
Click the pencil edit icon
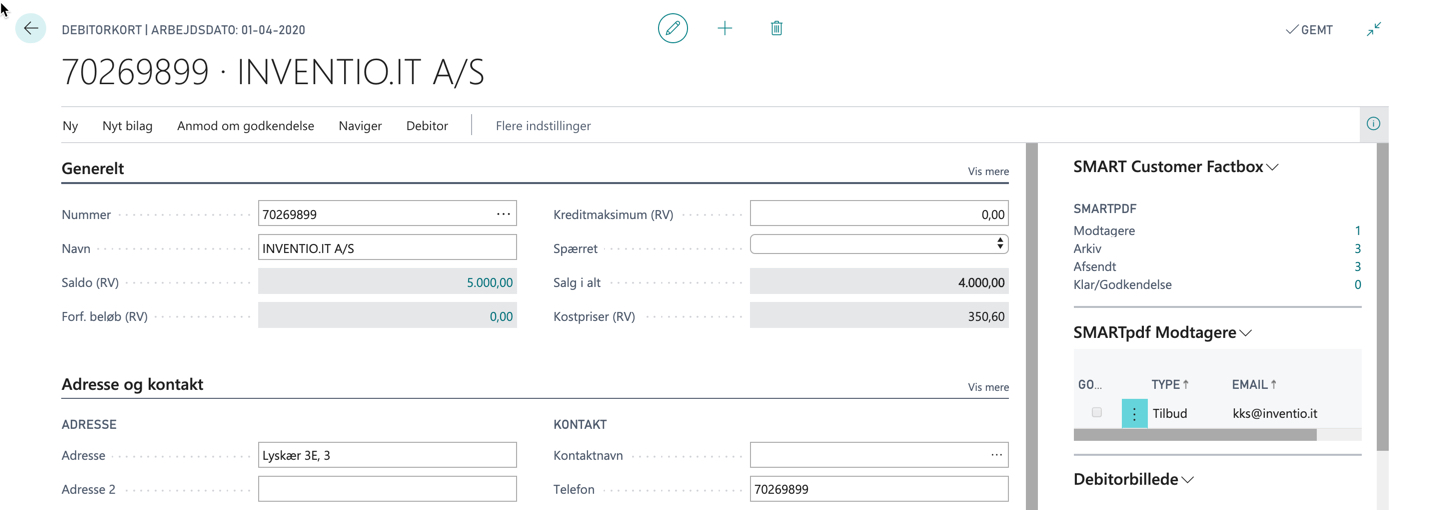coord(673,29)
